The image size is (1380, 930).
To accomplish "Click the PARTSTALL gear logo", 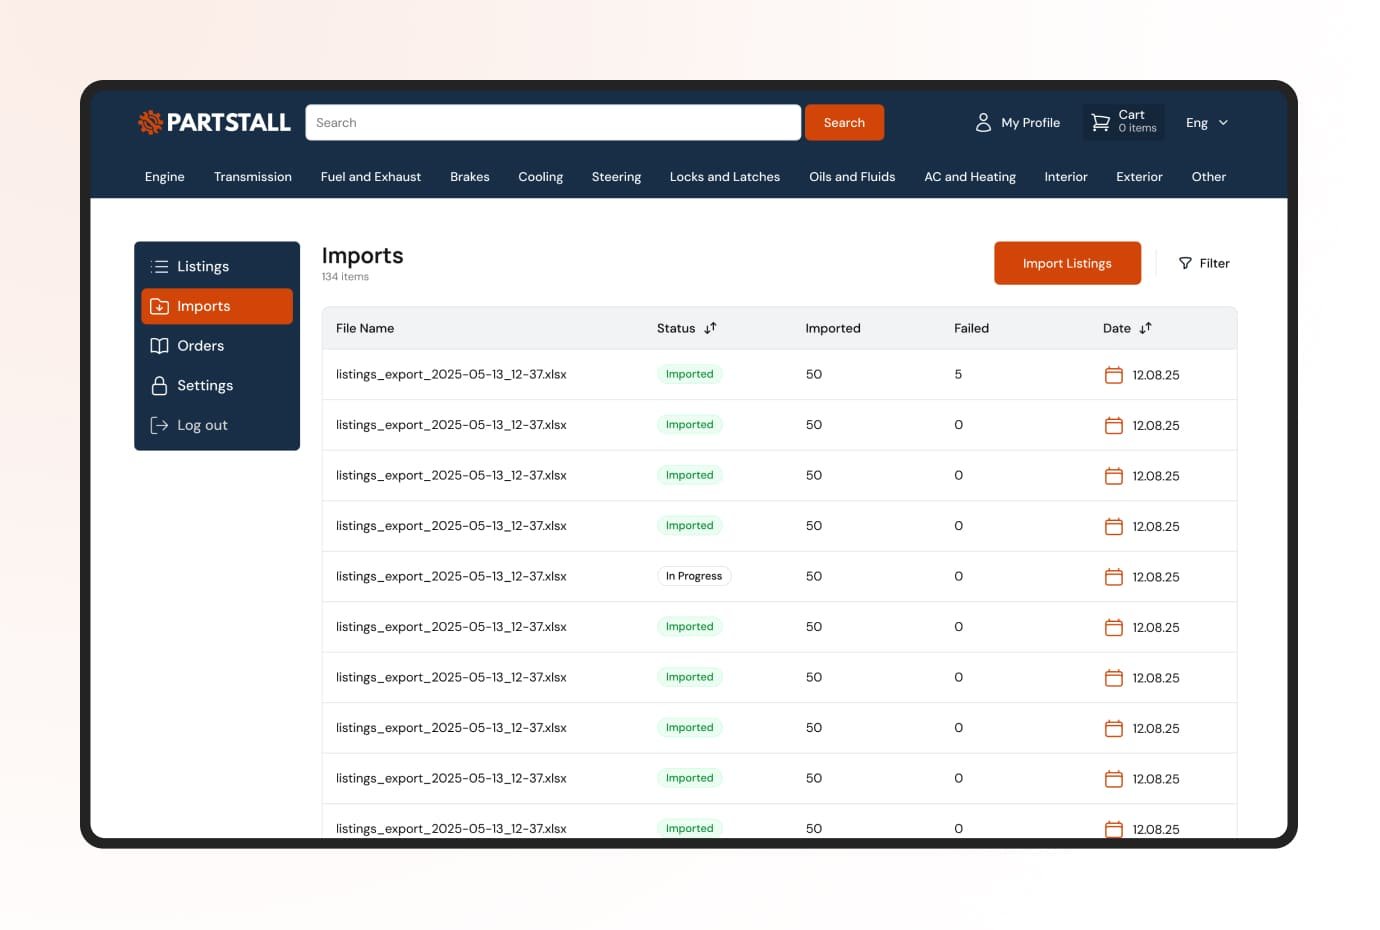I will [150, 122].
